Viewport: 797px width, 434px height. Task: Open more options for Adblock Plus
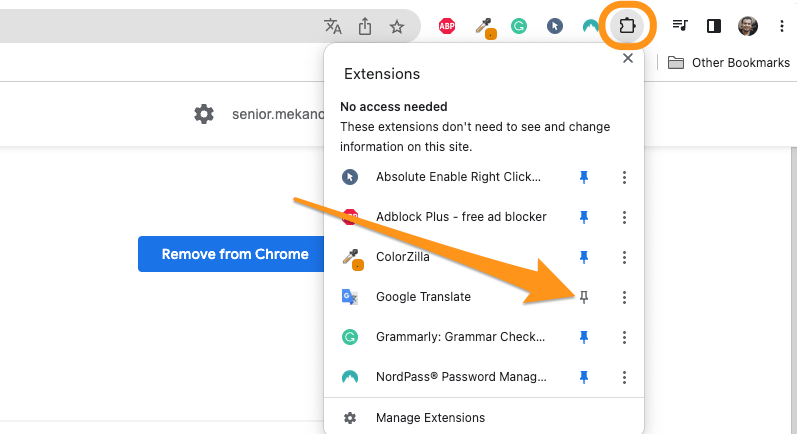pos(624,218)
